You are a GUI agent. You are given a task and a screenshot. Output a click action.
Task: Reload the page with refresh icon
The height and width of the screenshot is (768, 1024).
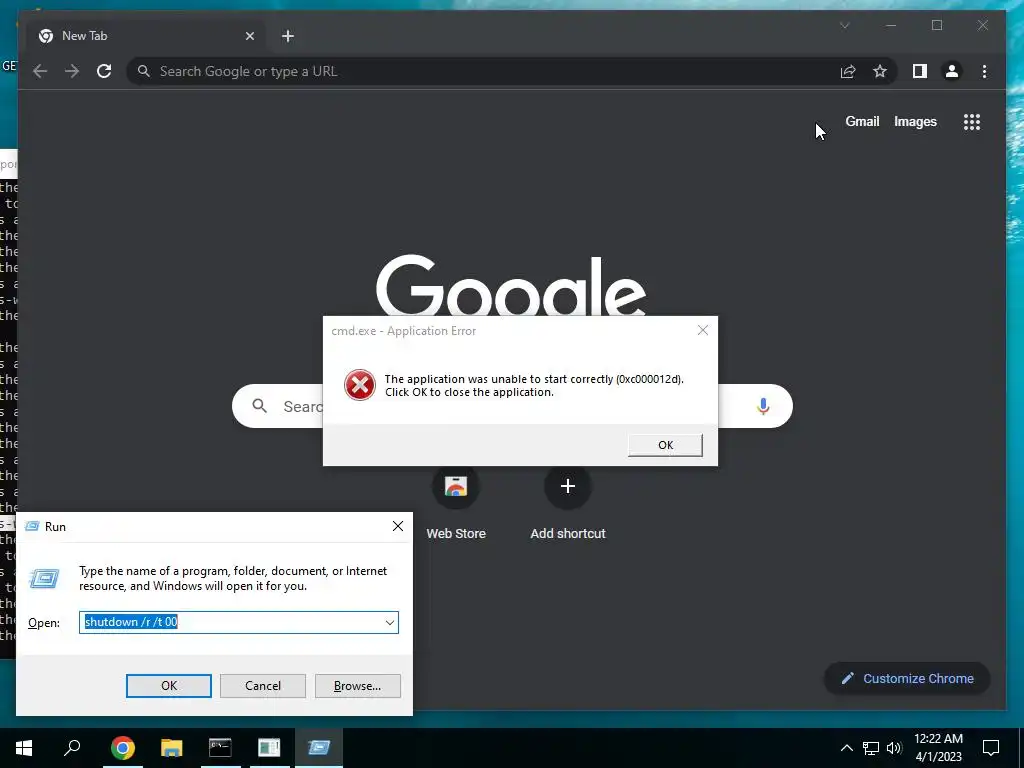click(x=104, y=71)
